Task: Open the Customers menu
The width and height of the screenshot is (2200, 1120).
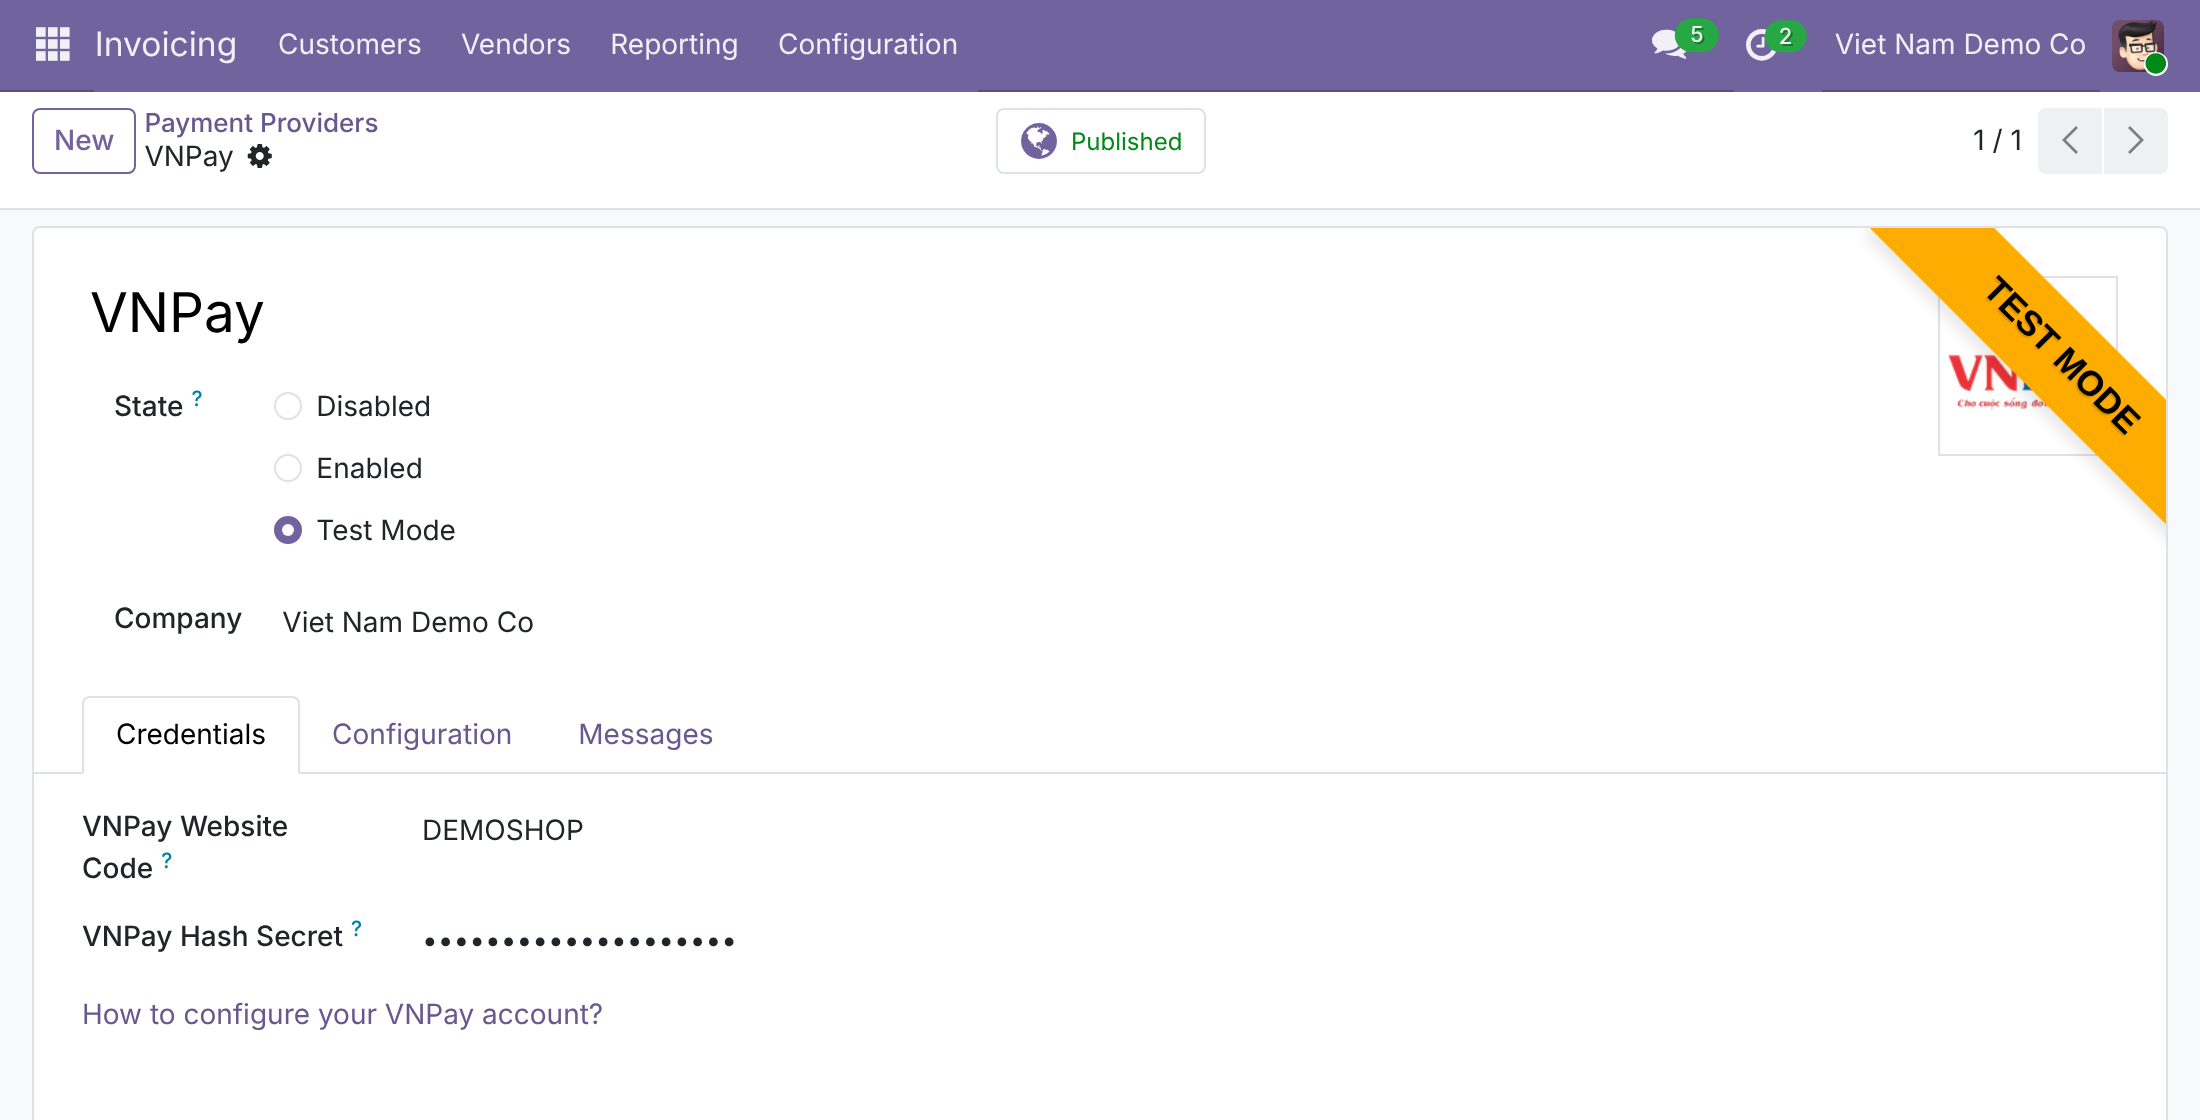Action: pos(350,44)
